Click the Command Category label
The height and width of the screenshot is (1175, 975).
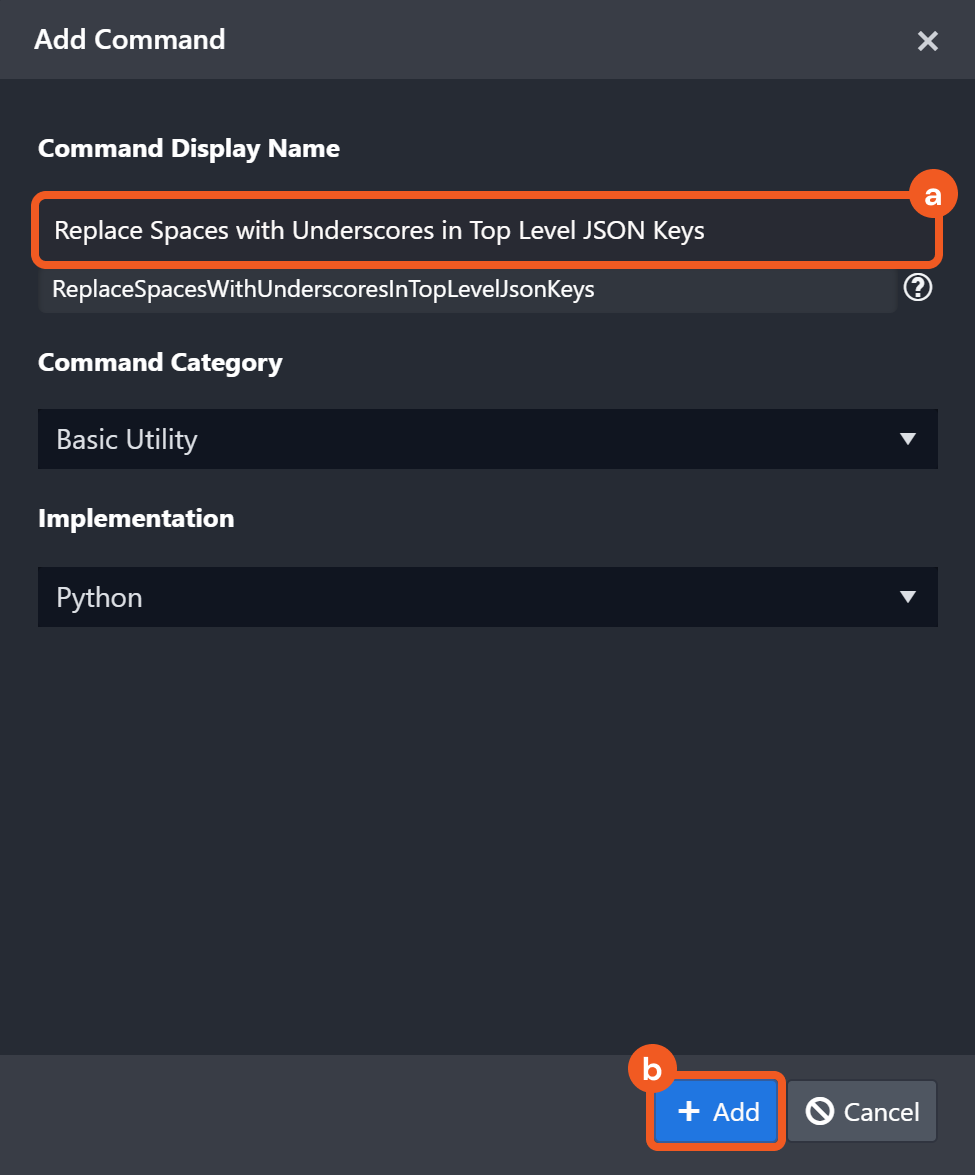[x=160, y=362]
